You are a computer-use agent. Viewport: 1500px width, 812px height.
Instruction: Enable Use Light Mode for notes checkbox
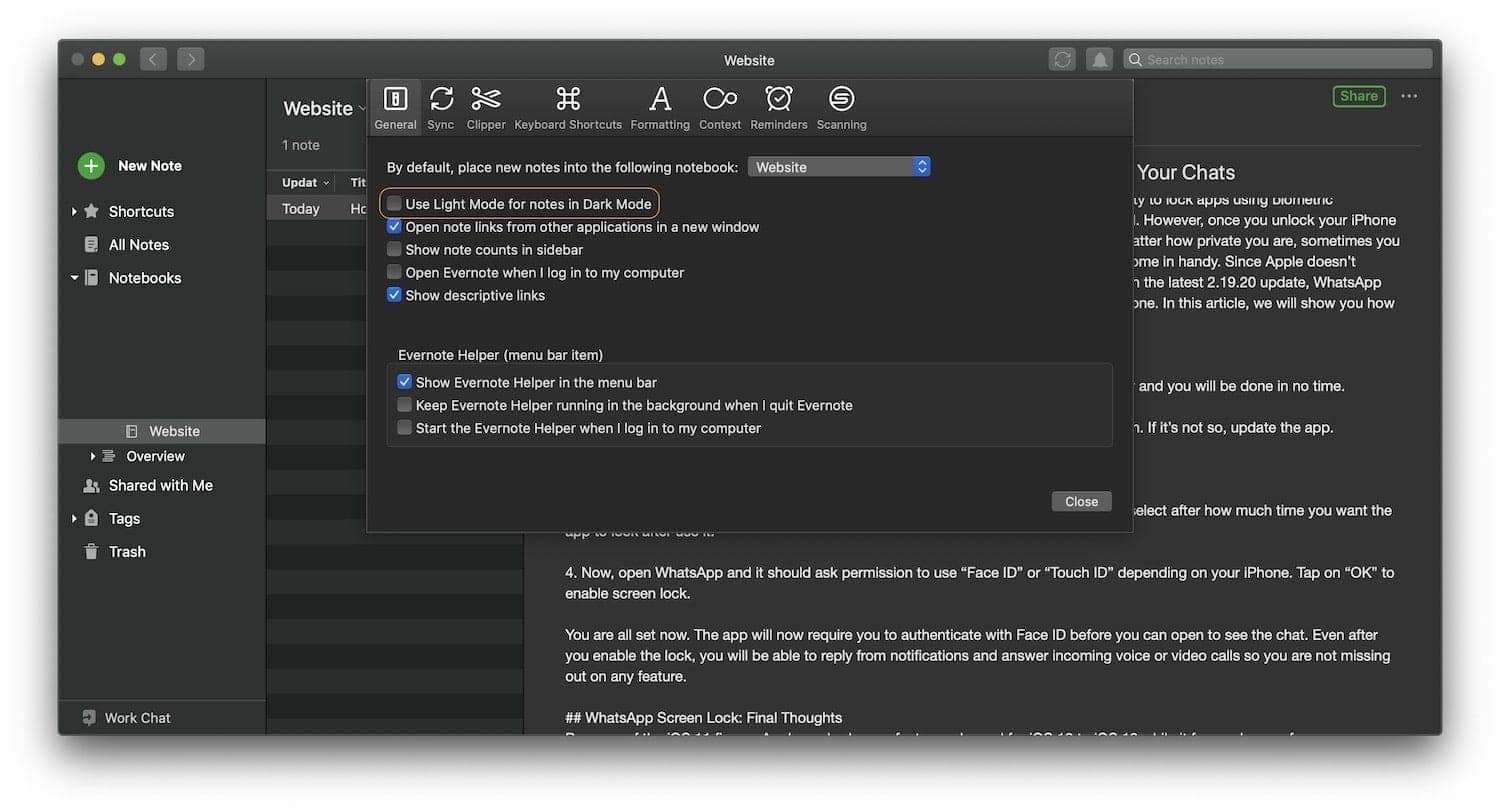tap(395, 204)
